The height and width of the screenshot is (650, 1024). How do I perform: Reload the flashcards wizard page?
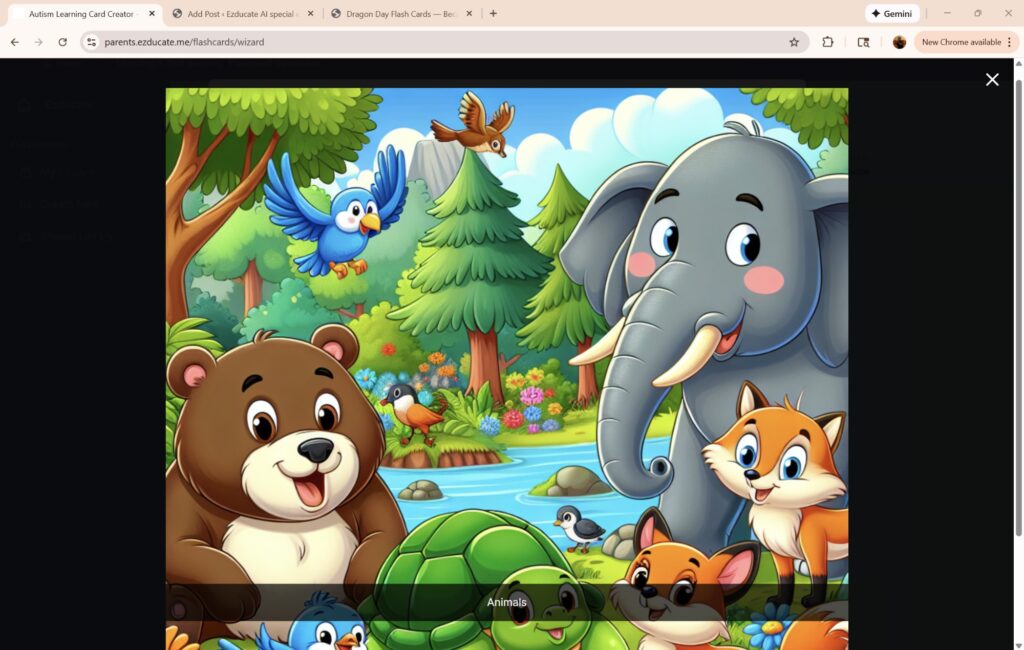(62, 42)
